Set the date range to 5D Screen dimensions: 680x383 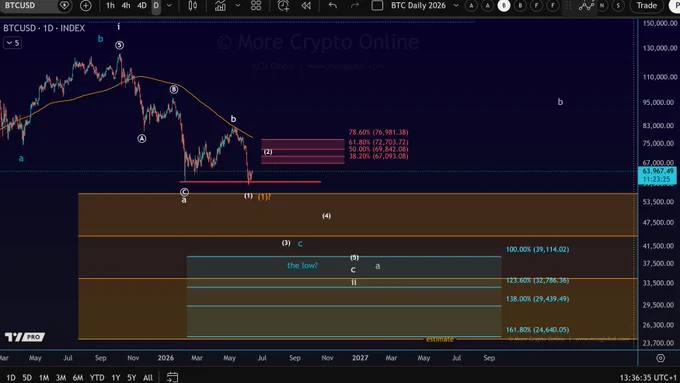27,377
